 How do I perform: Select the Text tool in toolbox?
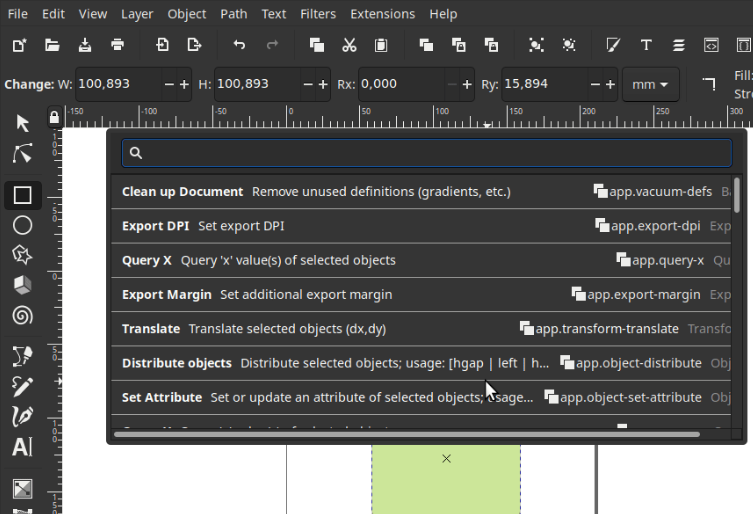point(22,446)
